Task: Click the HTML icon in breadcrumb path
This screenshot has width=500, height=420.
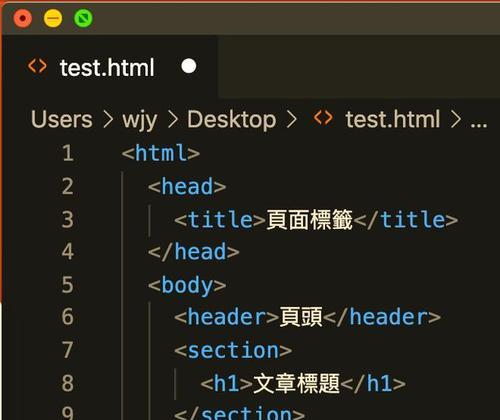Action: tap(323, 118)
